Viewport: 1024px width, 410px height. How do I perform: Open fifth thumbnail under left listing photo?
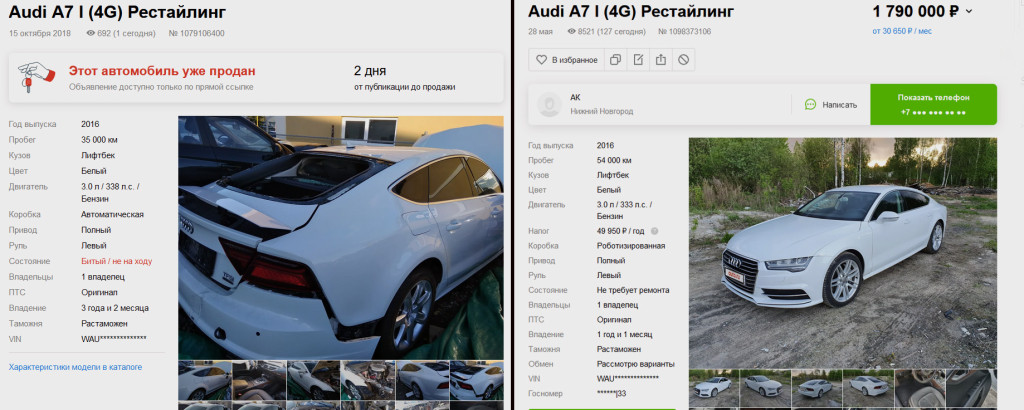click(423, 381)
